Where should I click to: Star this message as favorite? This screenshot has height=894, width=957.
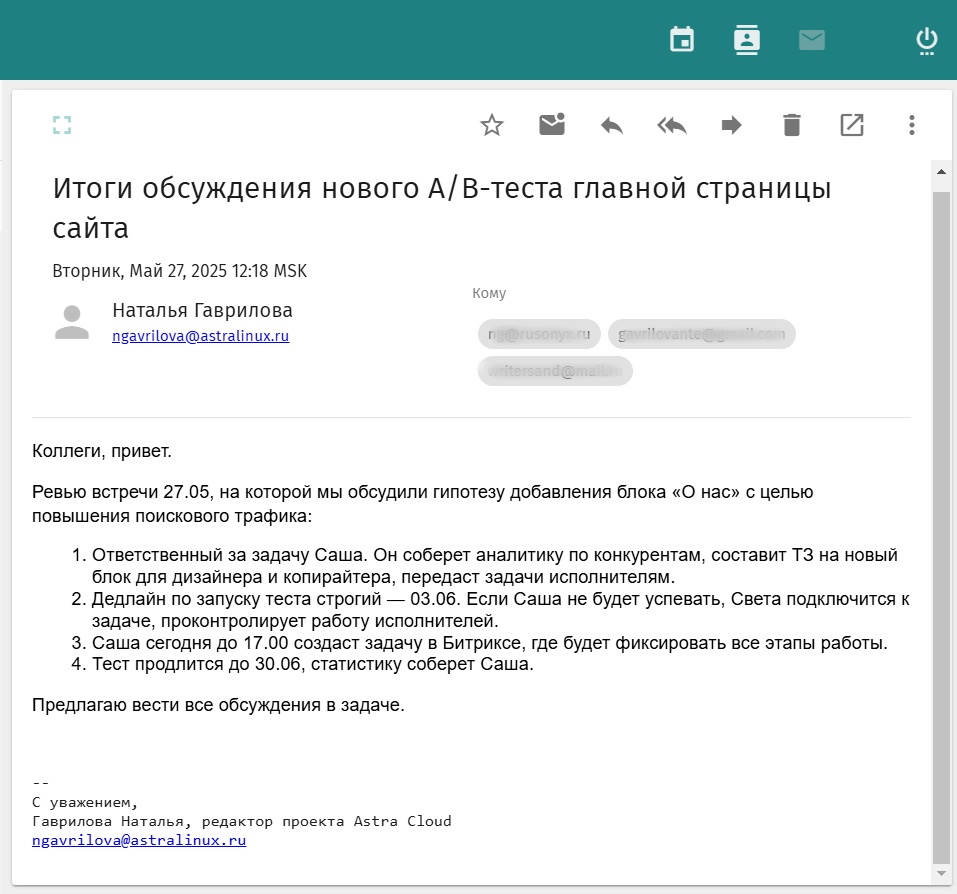(491, 125)
